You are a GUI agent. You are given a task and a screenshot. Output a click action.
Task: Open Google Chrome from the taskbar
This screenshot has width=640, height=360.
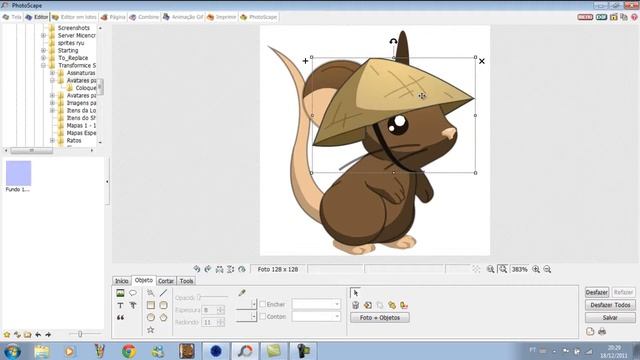click(129, 351)
